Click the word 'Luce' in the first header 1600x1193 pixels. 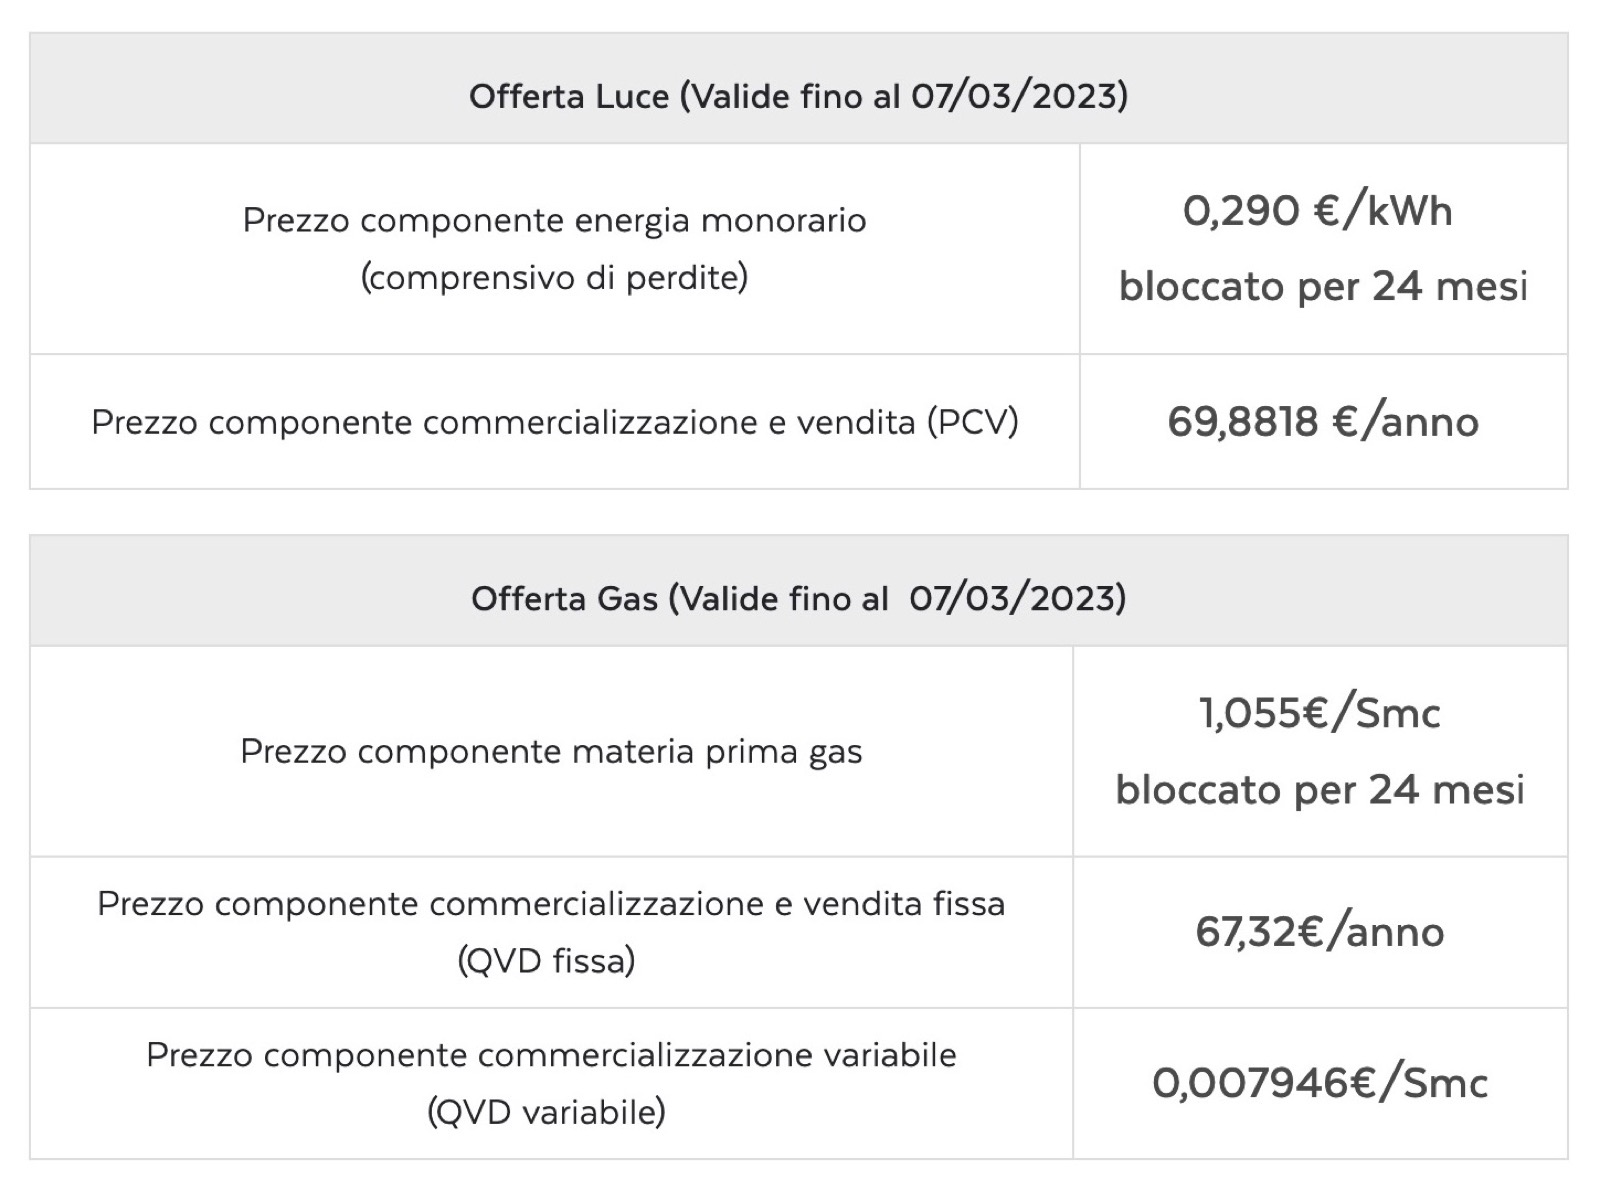[632, 96]
